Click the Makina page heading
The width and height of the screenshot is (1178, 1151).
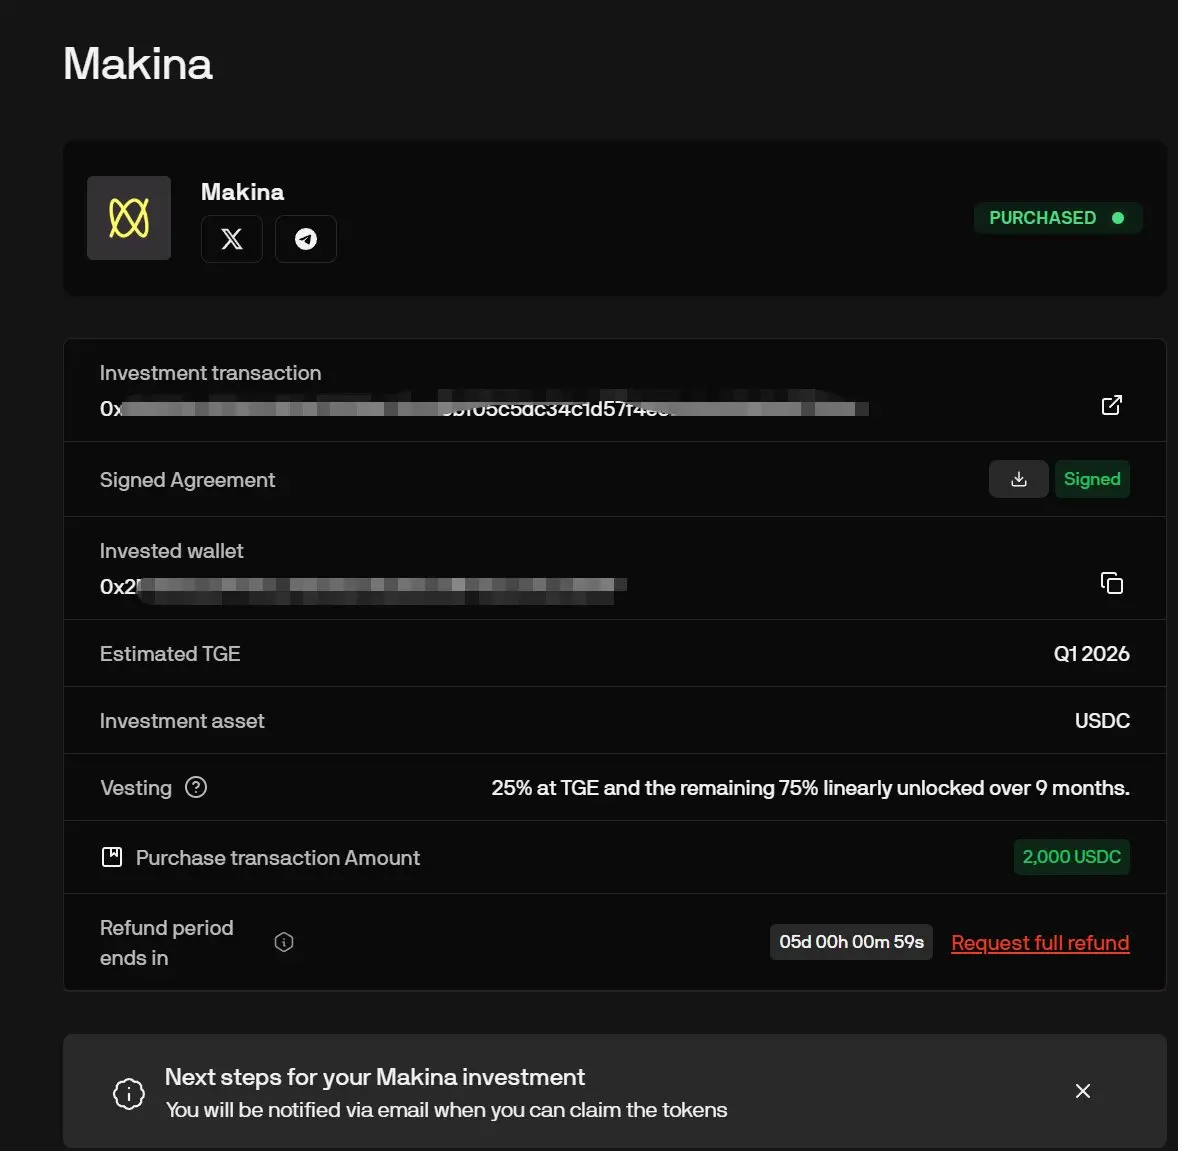pyautogui.click(x=138, y=64)
